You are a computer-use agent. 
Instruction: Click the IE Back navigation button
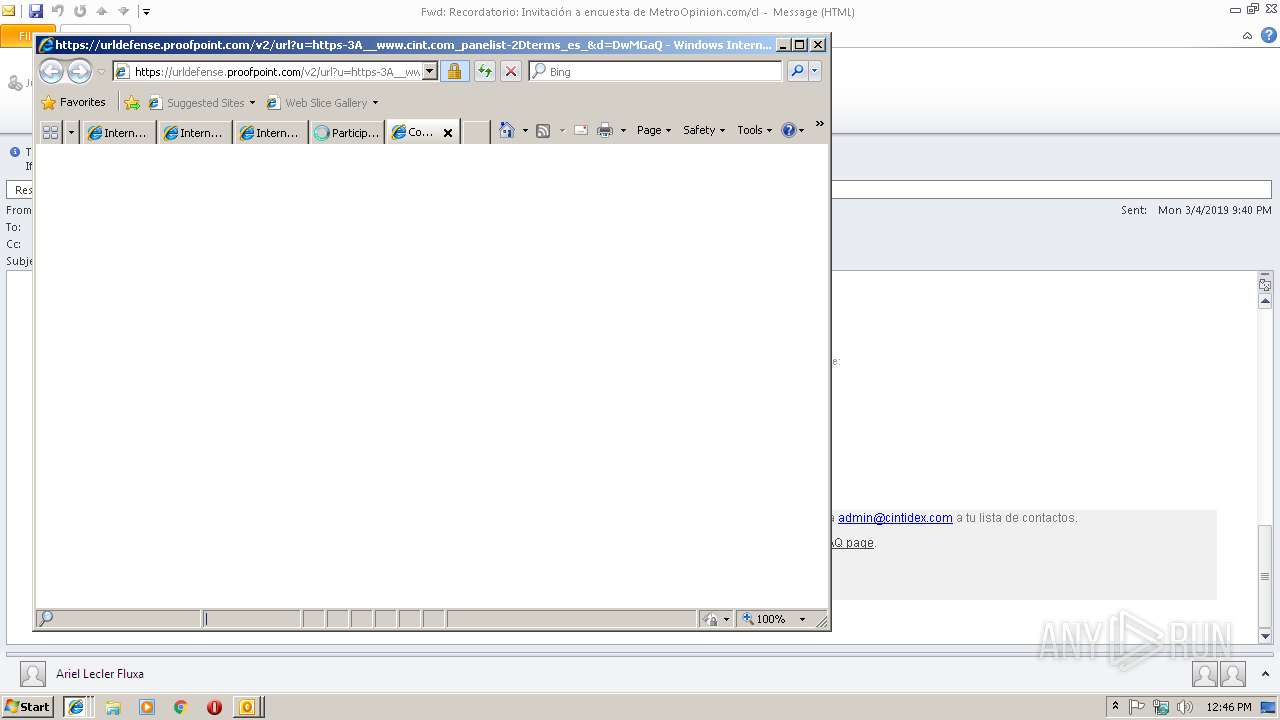pyautogui.click(x=51, y=71)
